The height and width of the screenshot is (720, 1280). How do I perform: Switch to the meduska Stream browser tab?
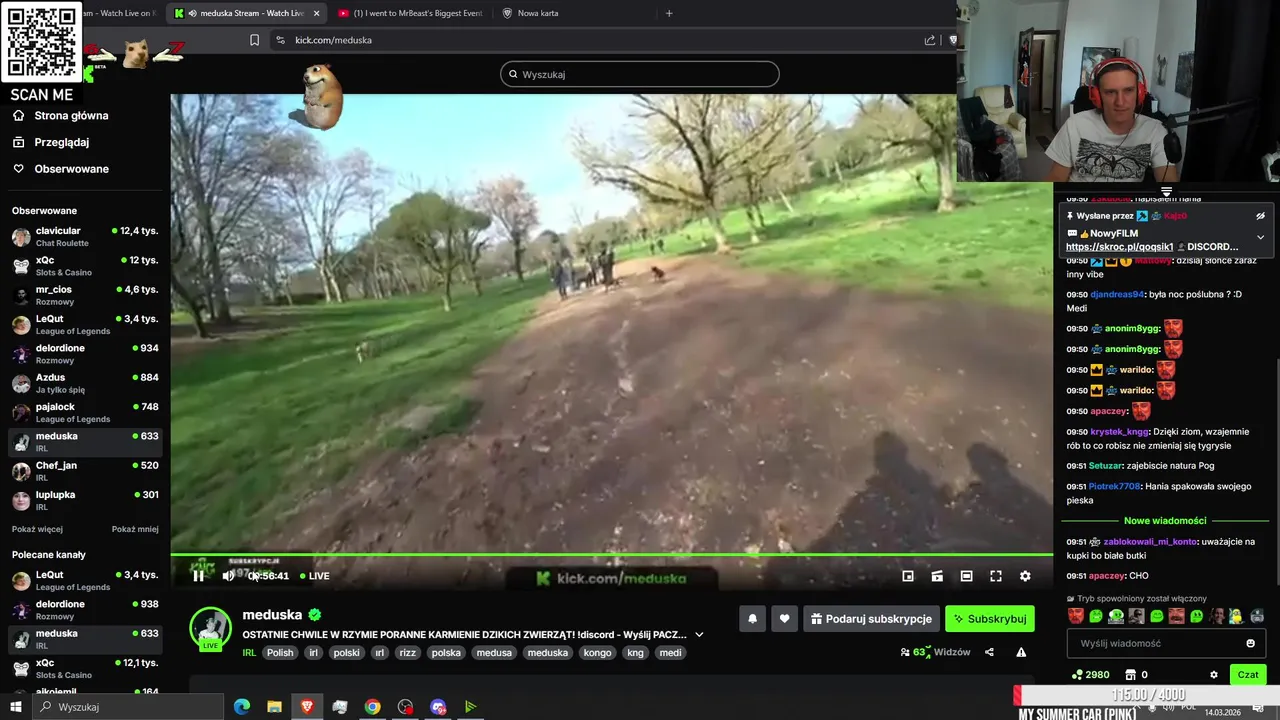(245, 13)
